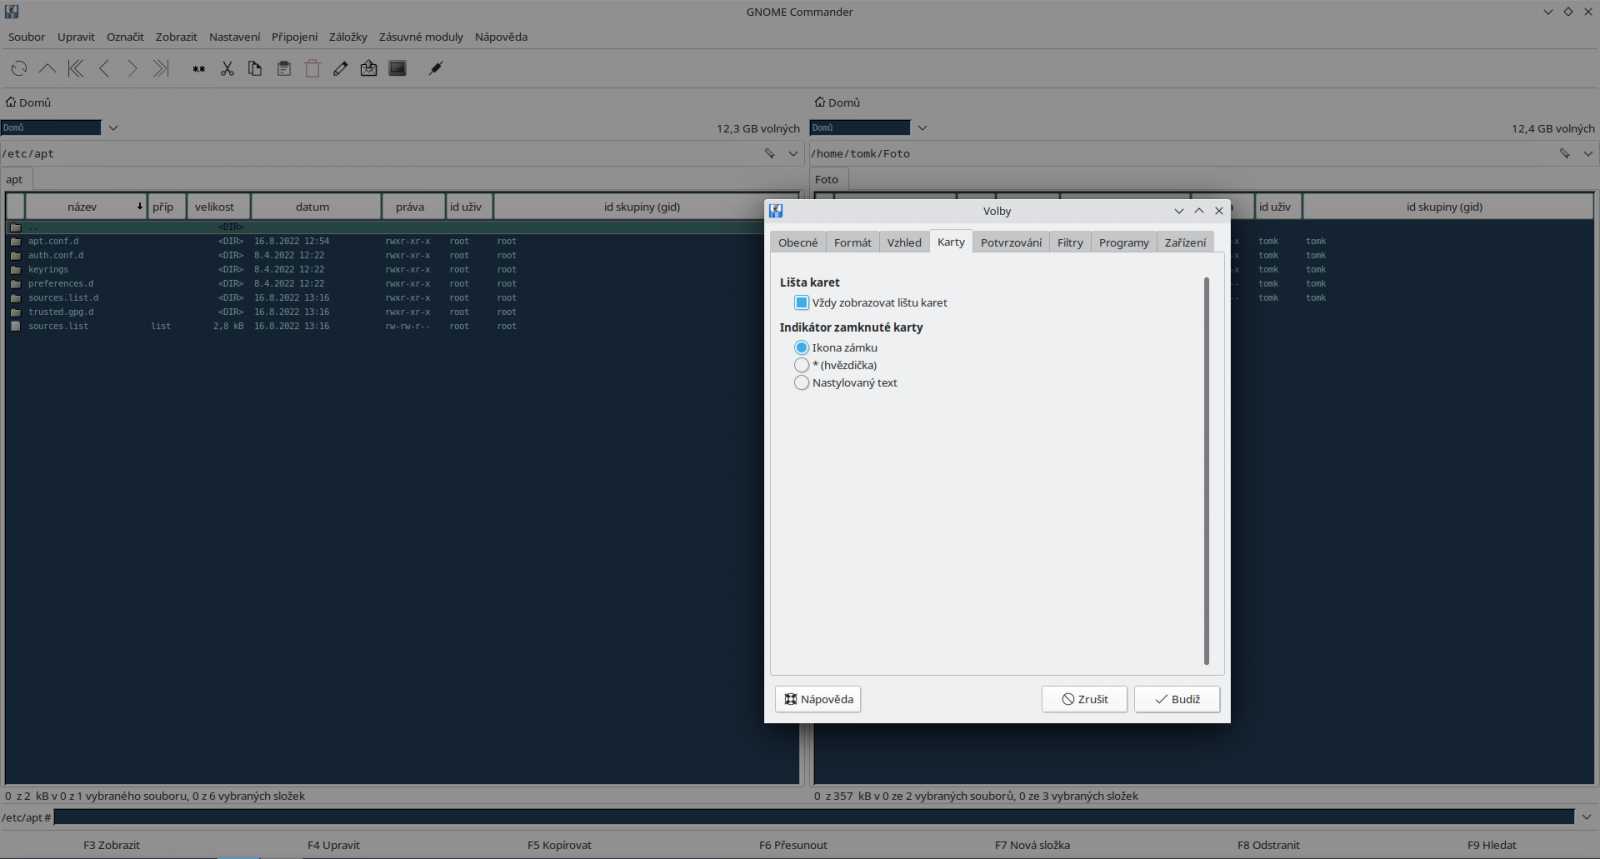Image resolution: width=1600 pixels, height=859 pixels.
Task: Open right panel Domů device combo box
Action: (860, 128)
